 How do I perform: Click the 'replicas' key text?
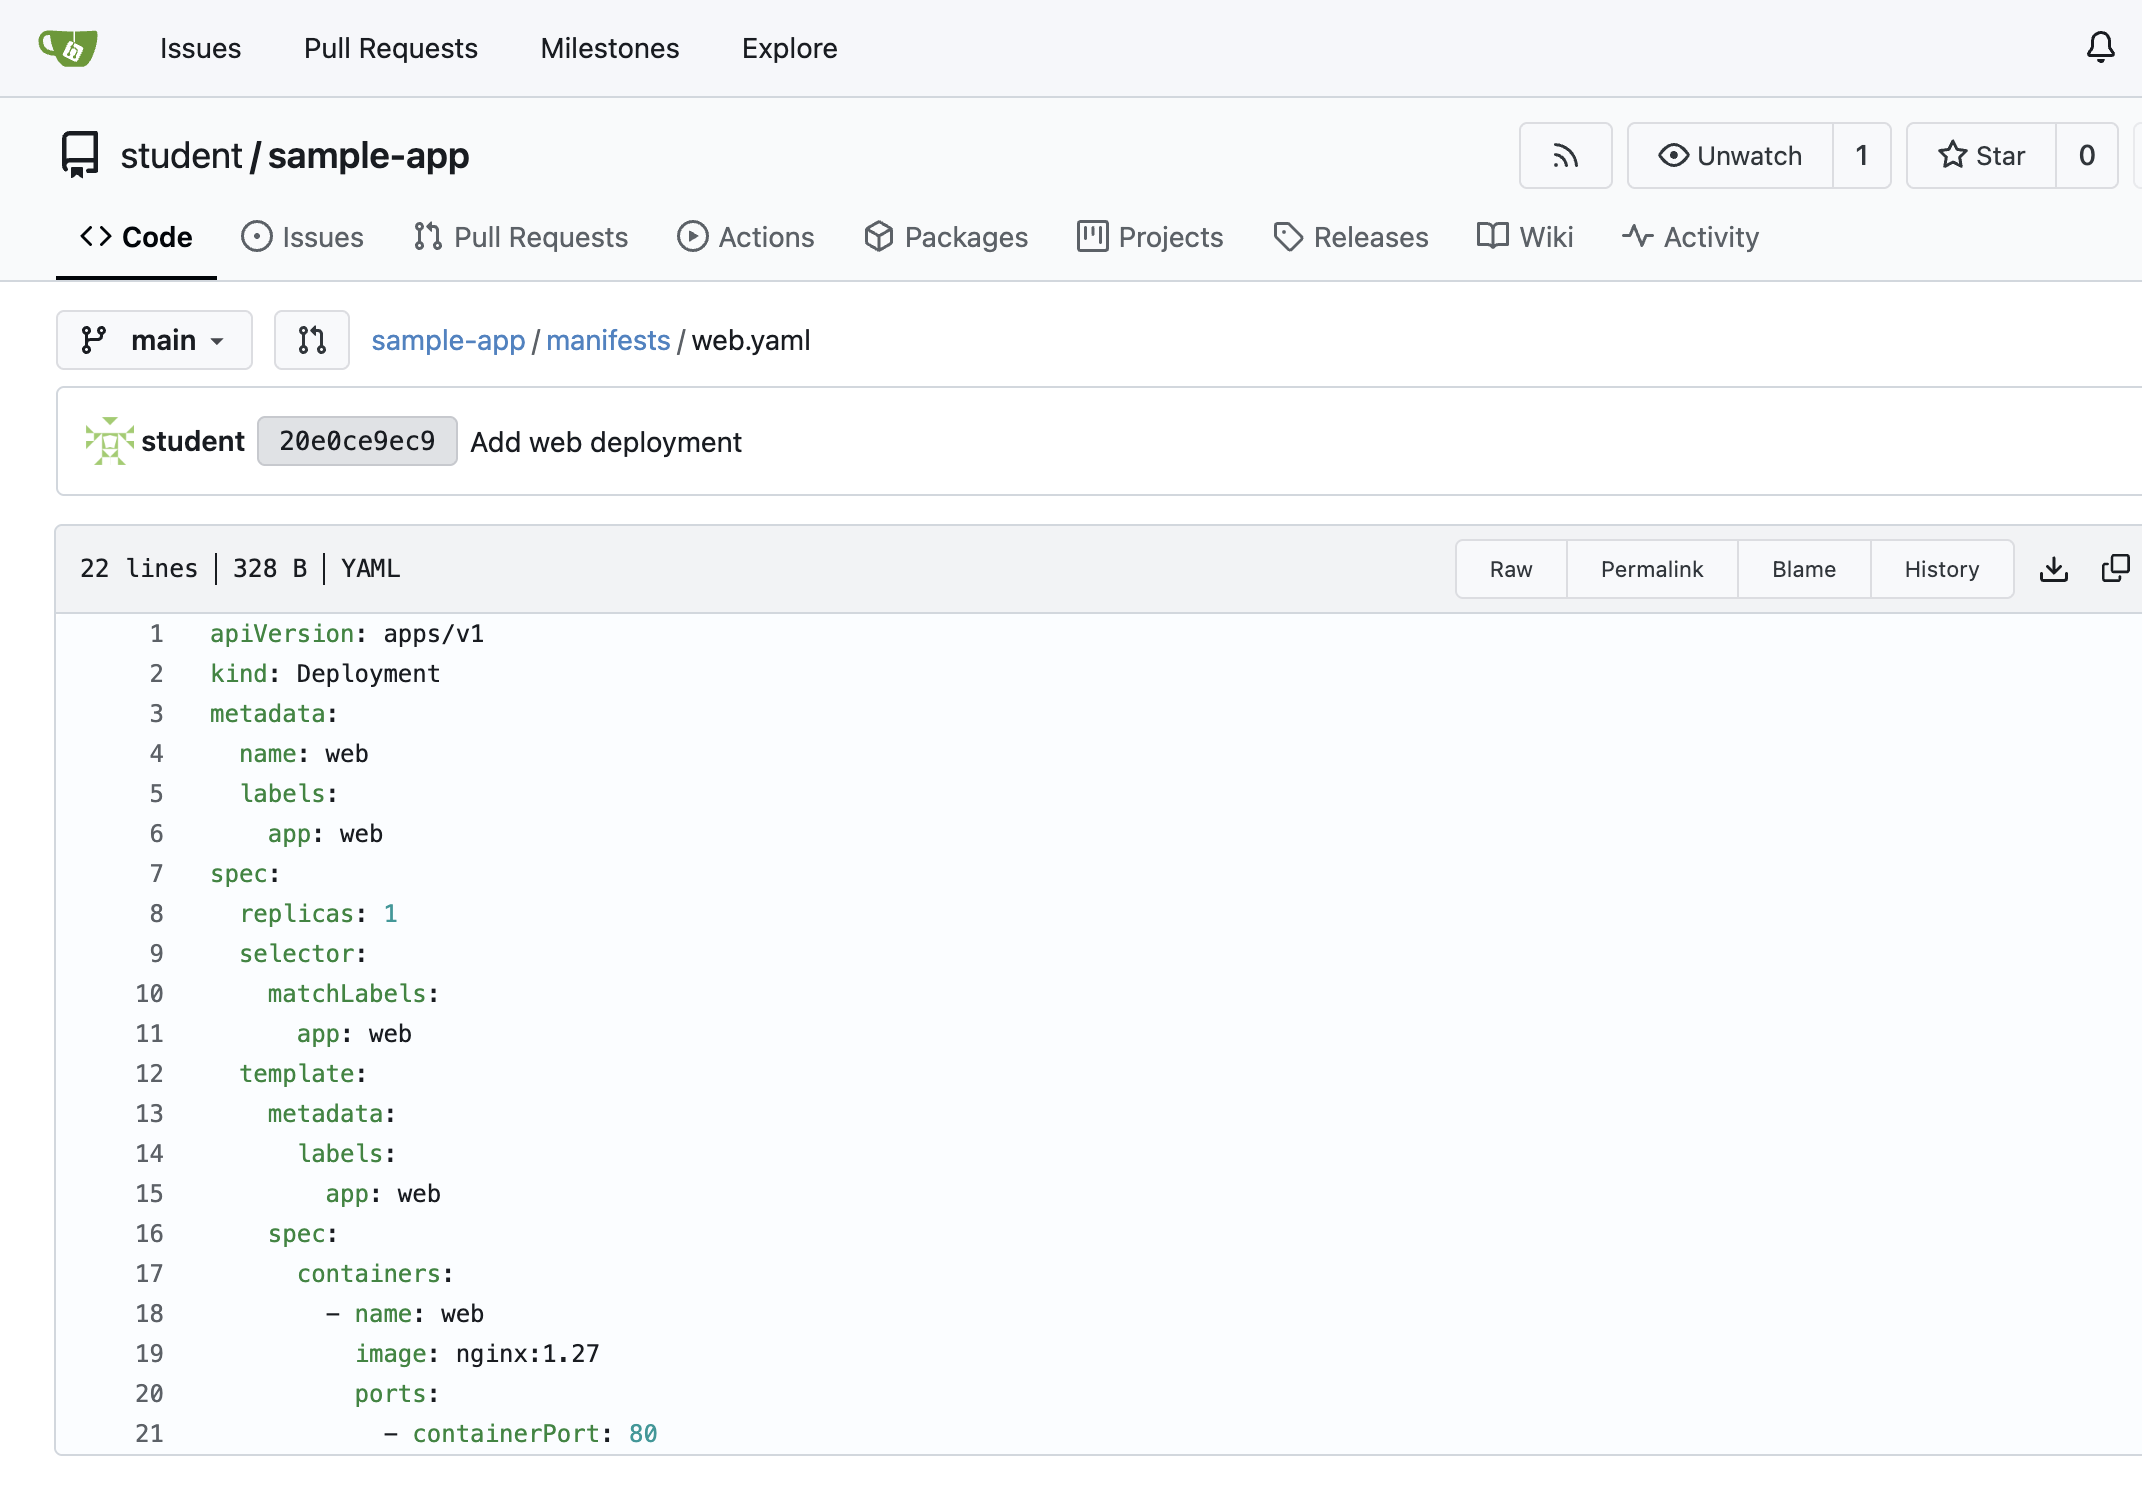tap(297, 913)
